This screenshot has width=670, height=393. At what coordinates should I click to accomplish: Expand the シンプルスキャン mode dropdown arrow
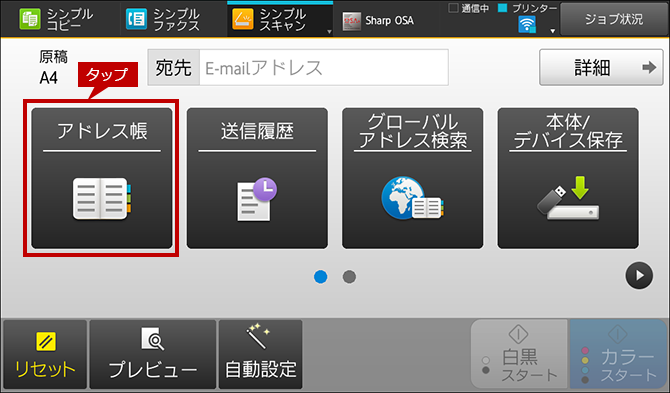coord(329,32)
